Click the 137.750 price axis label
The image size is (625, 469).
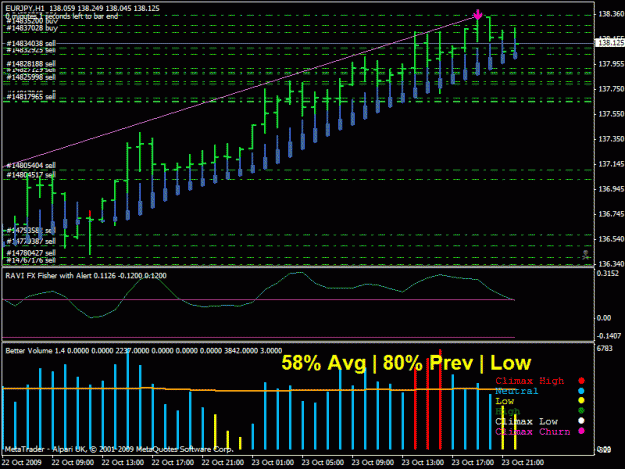tap(611, 89)
